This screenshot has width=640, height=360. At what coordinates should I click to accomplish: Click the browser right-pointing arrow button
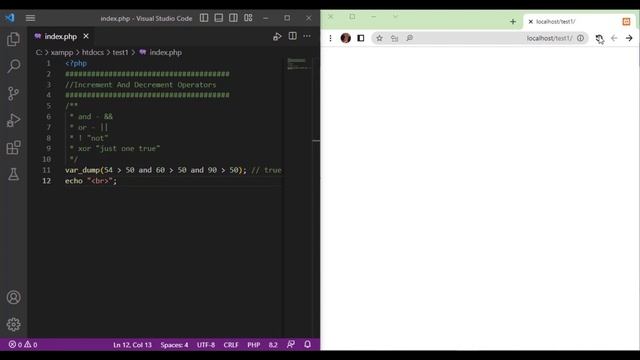pyautogui.click(x=629, y=38)
